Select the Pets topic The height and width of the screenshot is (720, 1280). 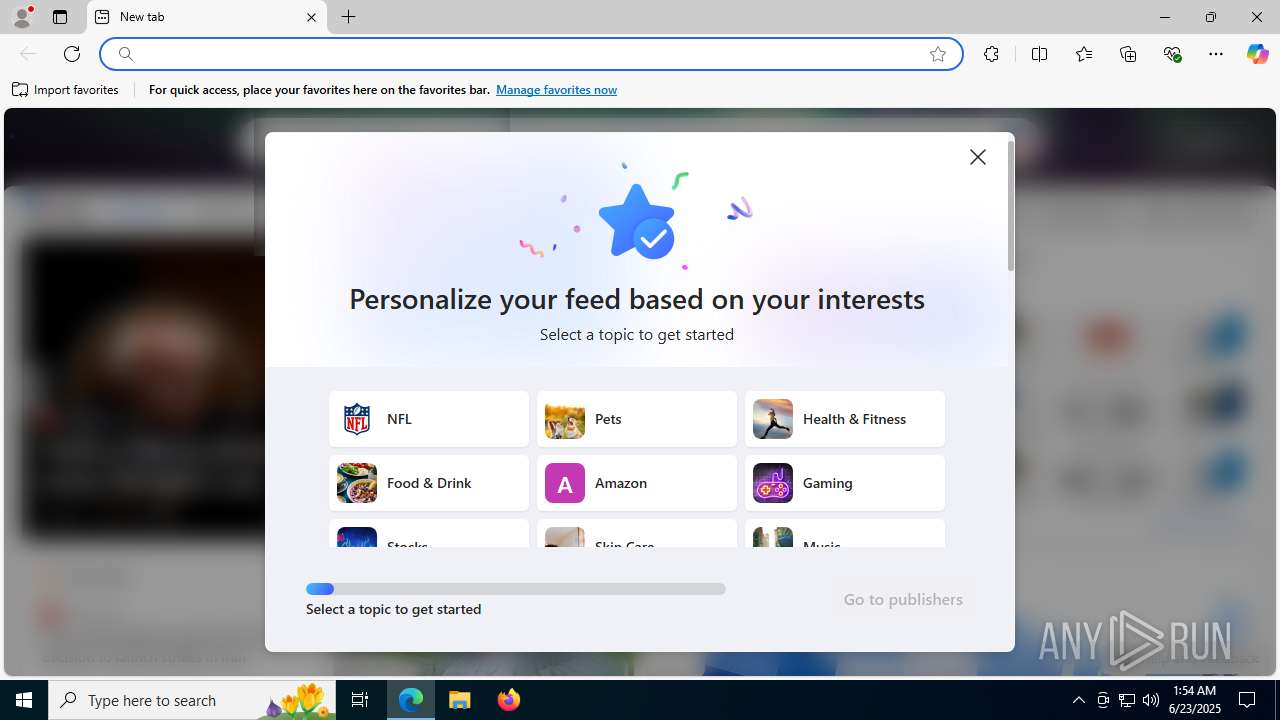[x=637, y=419]
